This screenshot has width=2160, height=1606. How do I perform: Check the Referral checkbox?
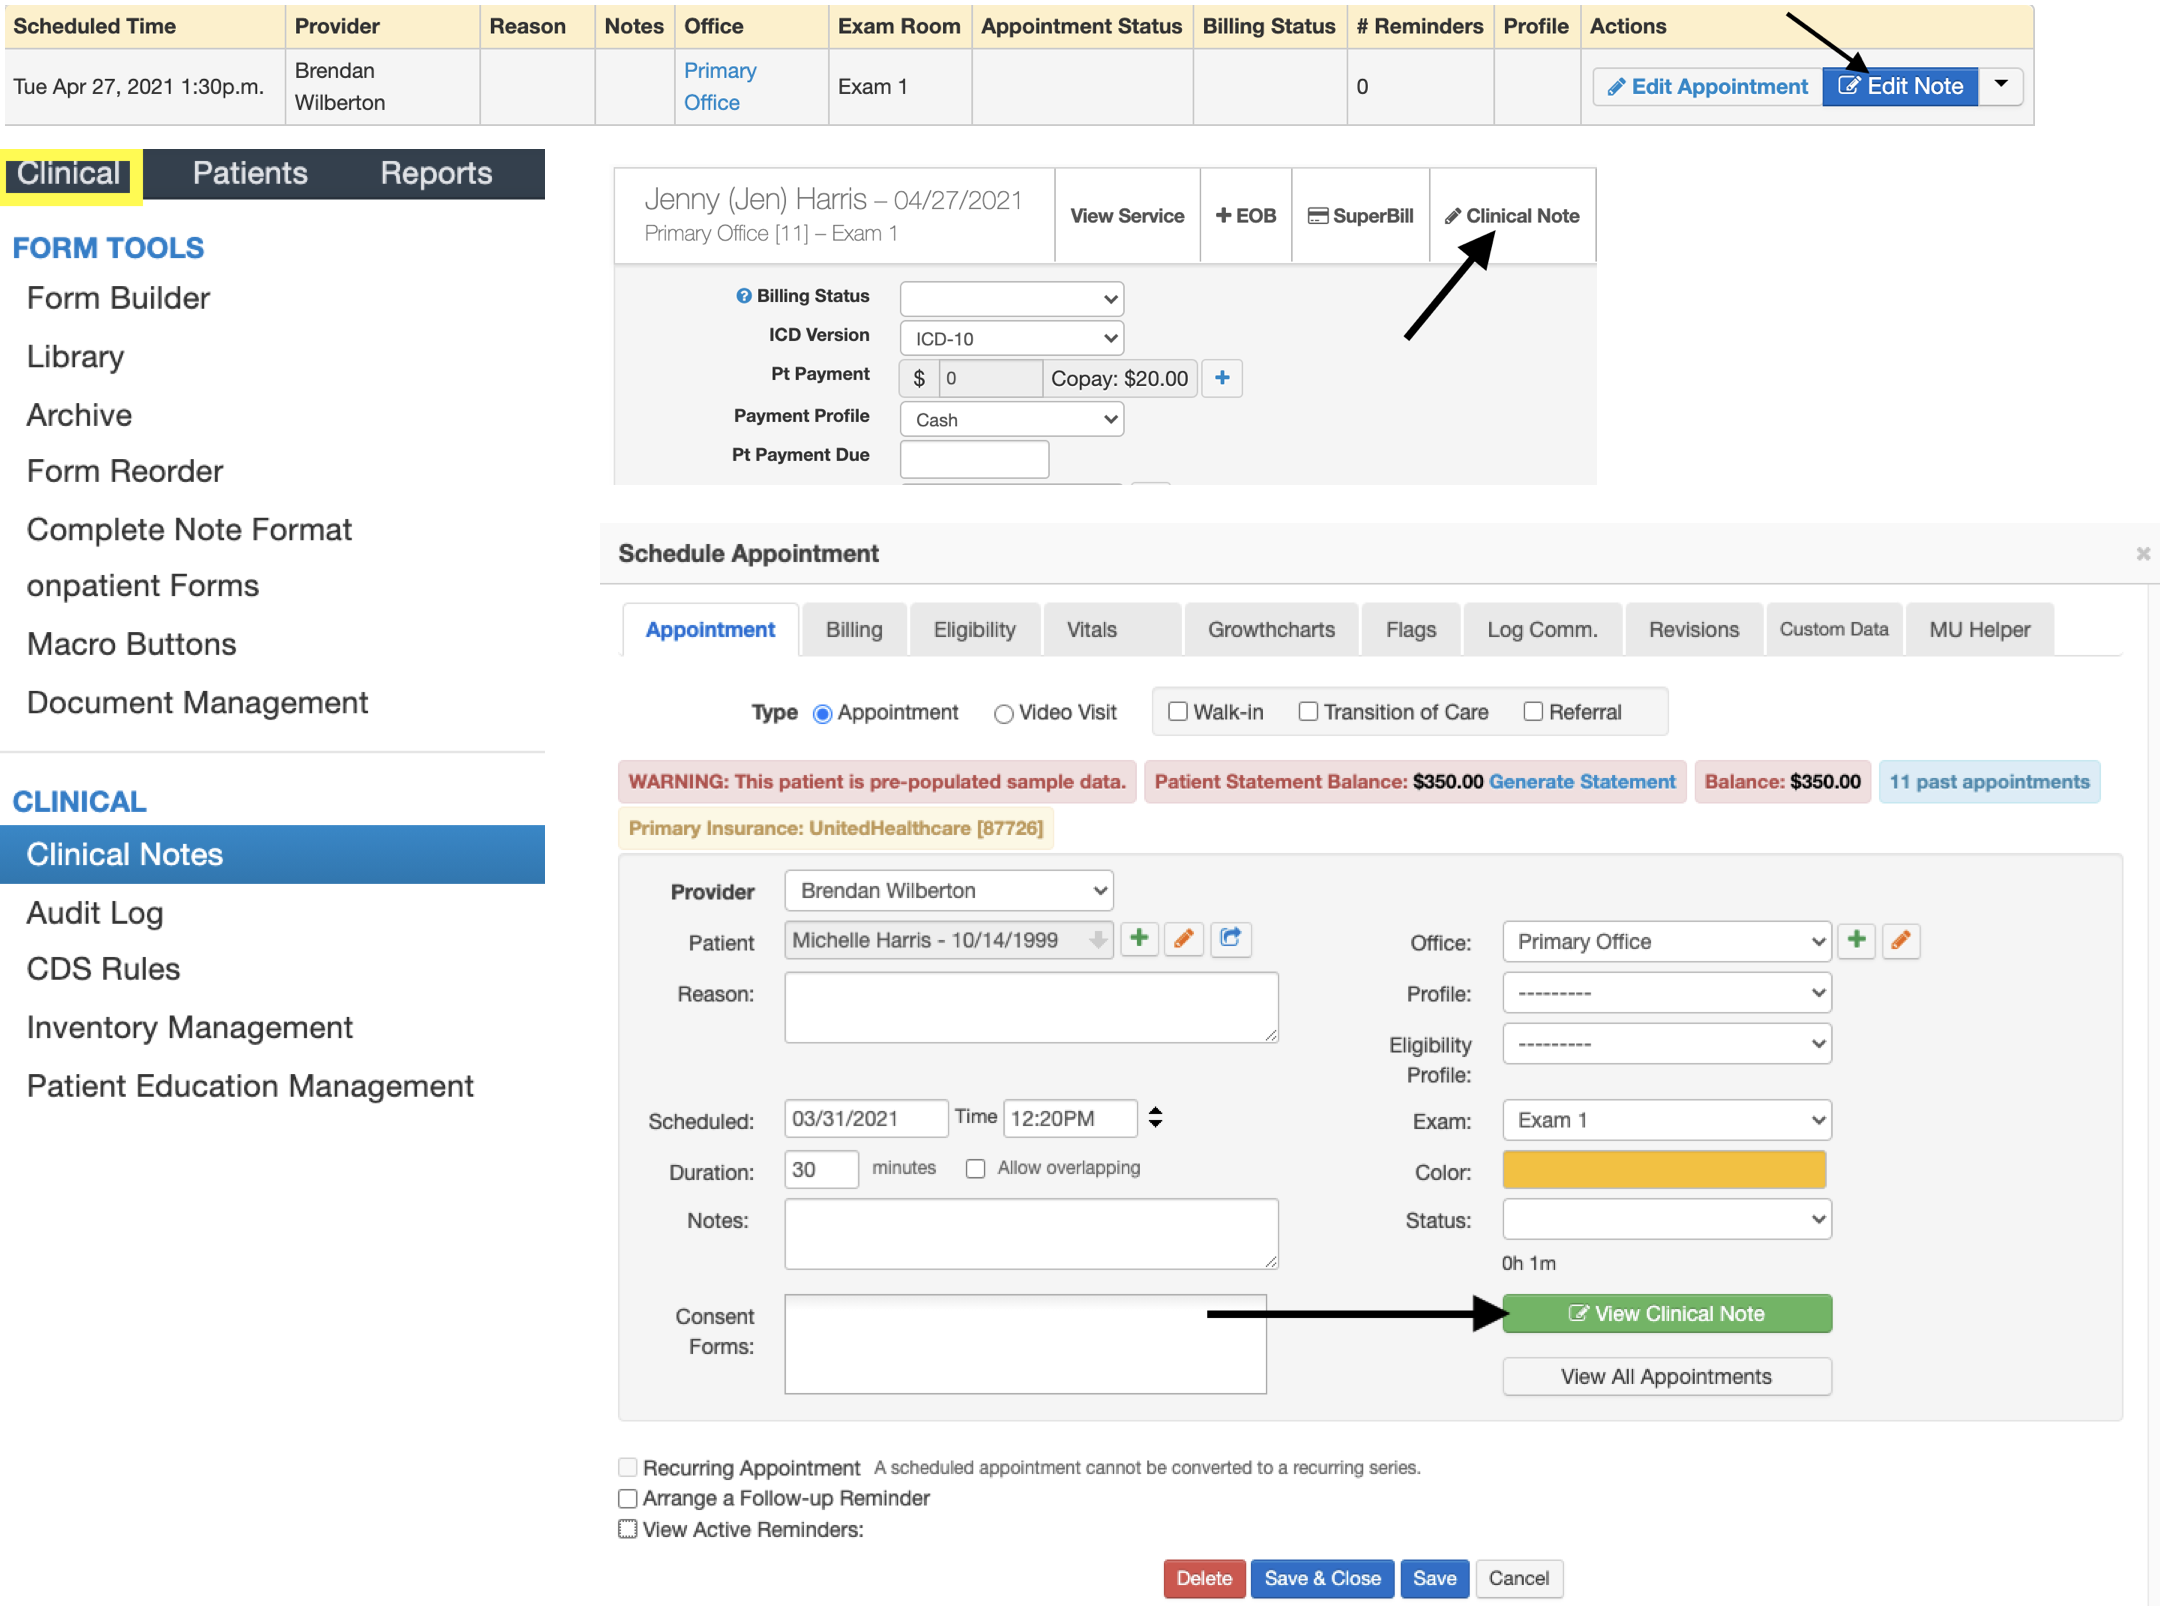click(1533, 712)
